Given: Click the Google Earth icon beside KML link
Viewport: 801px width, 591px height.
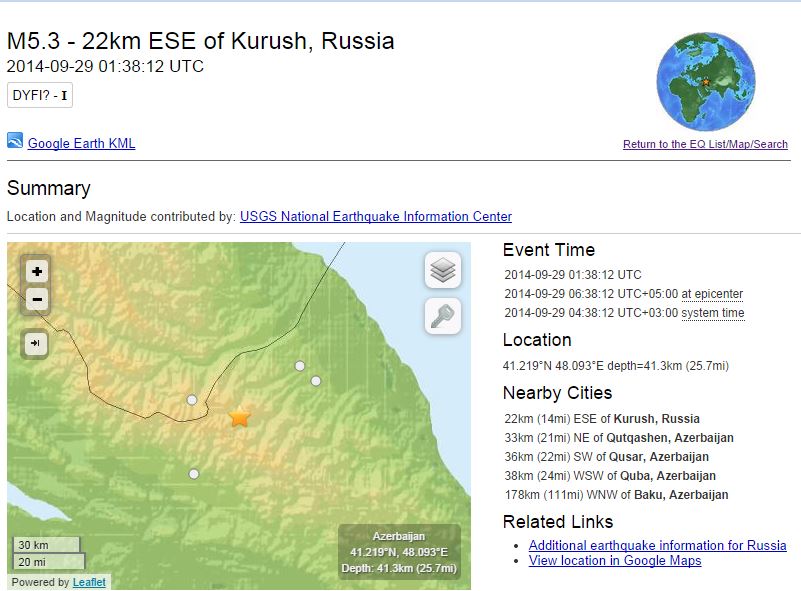Looking at the screenshot, I should 15,142.
